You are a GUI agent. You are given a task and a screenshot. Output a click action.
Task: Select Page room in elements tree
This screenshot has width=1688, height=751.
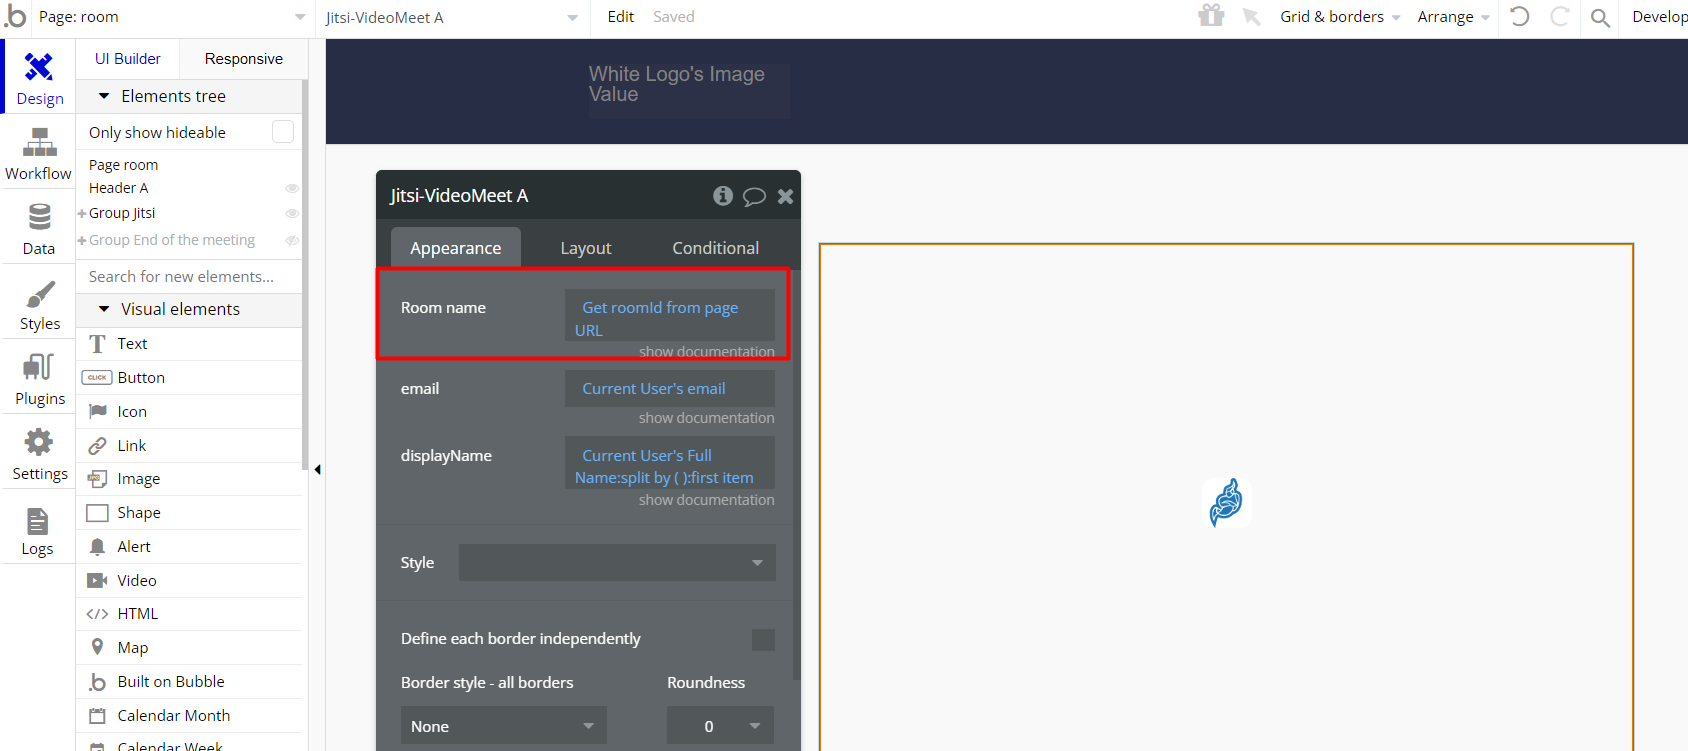(x=124, y=165)
